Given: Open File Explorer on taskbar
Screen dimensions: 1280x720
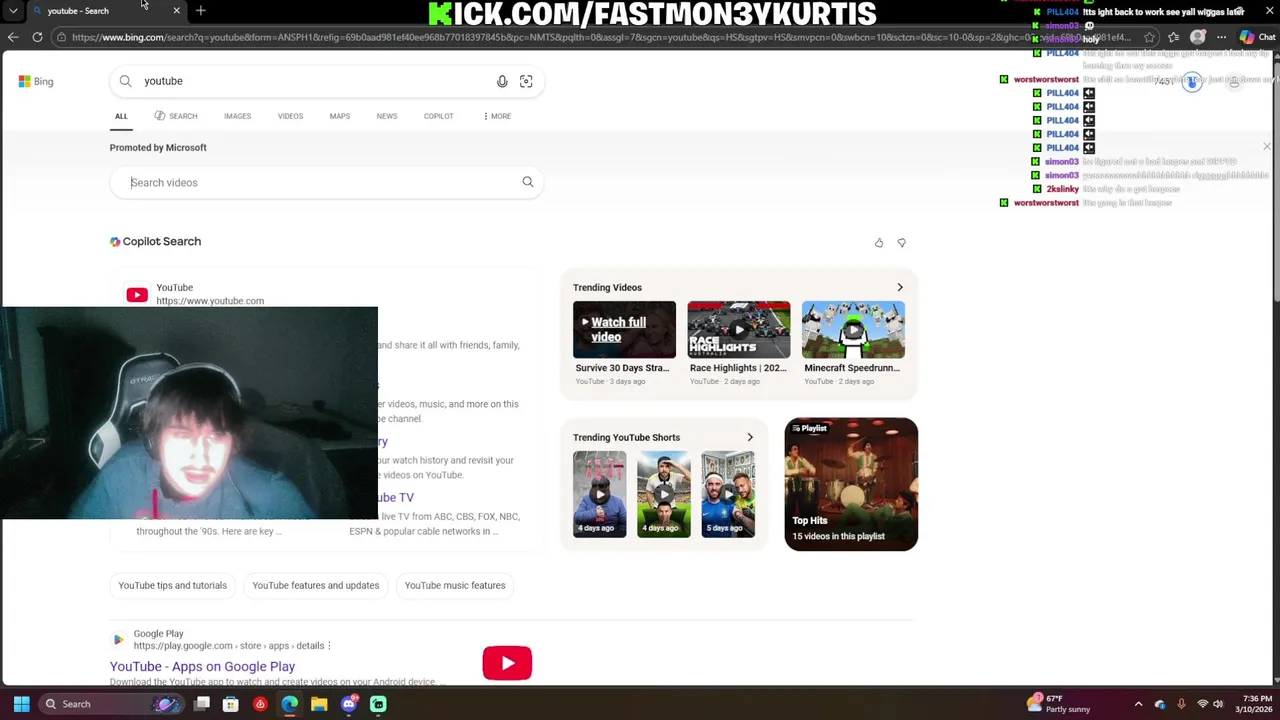Looking at the screenshot, I should (x=319, y=704).
